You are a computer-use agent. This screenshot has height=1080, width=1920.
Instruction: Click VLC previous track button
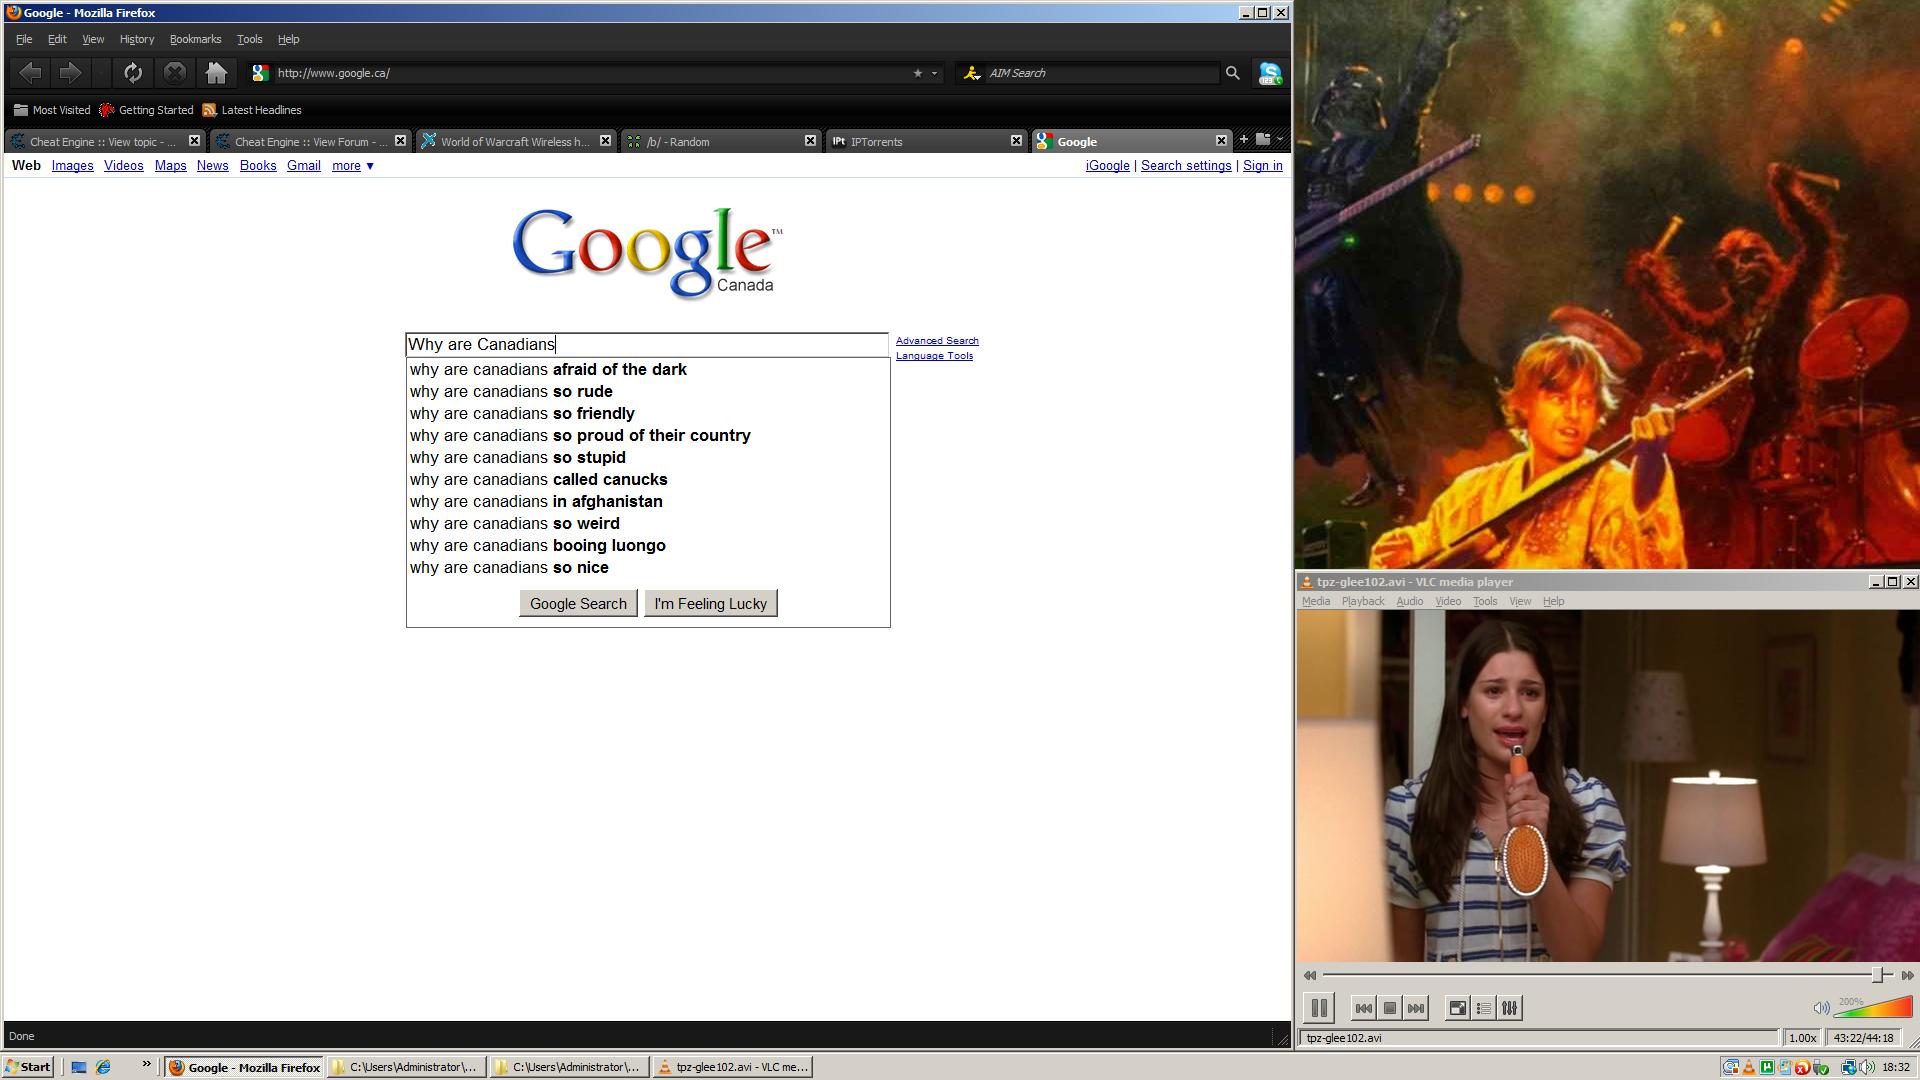pyautogui.click(x=1363, y=1008)
